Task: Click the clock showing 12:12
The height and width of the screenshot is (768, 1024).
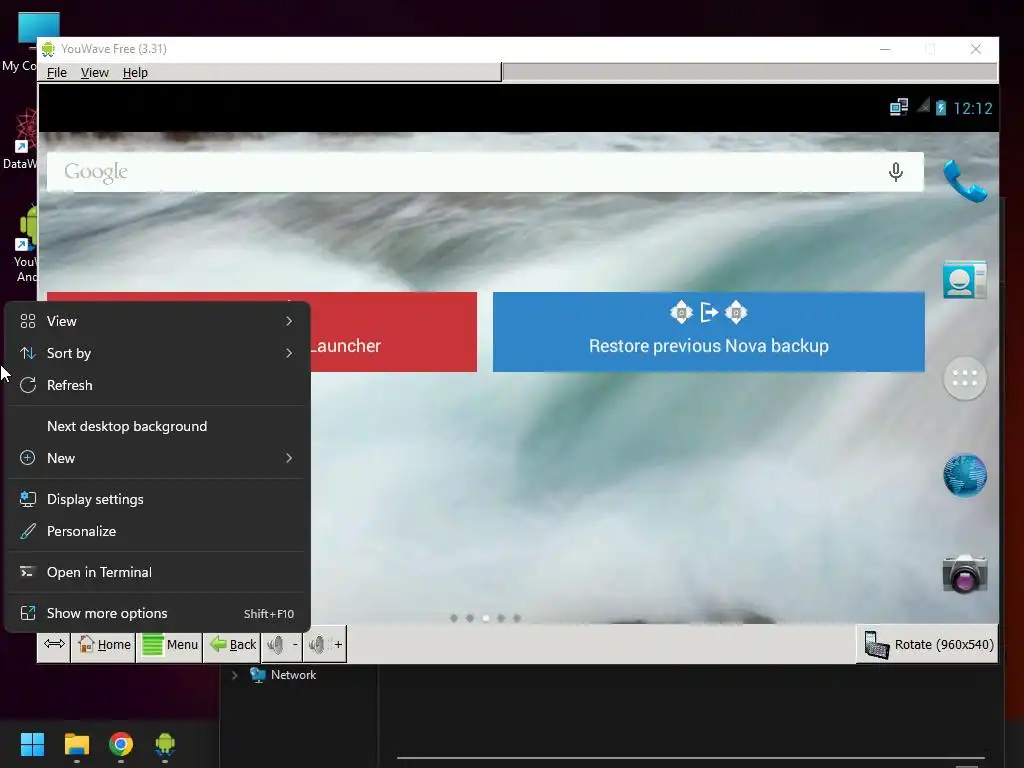Action: click(x=972, y=108)
